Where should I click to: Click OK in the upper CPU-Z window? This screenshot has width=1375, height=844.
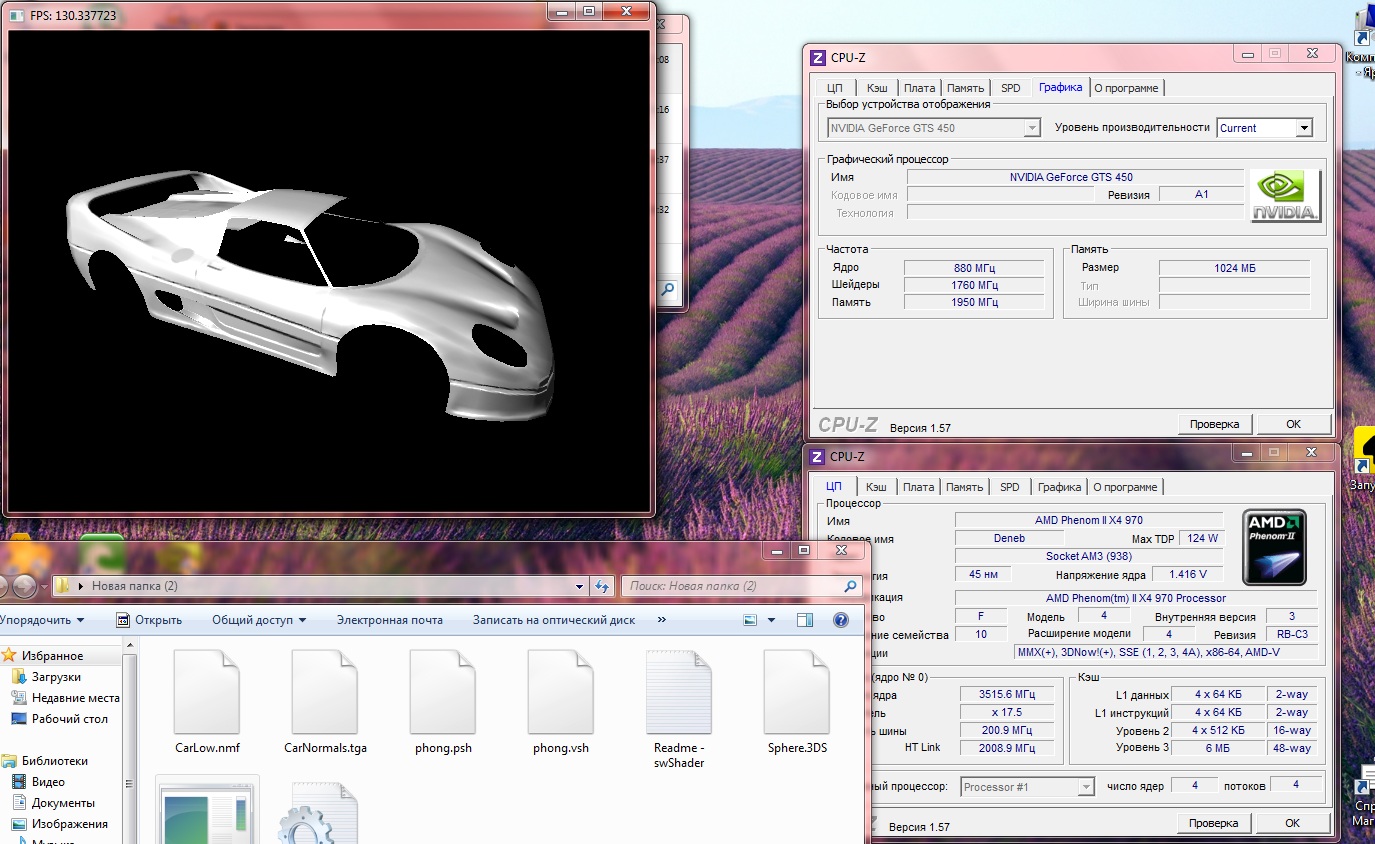[1293, 424]
